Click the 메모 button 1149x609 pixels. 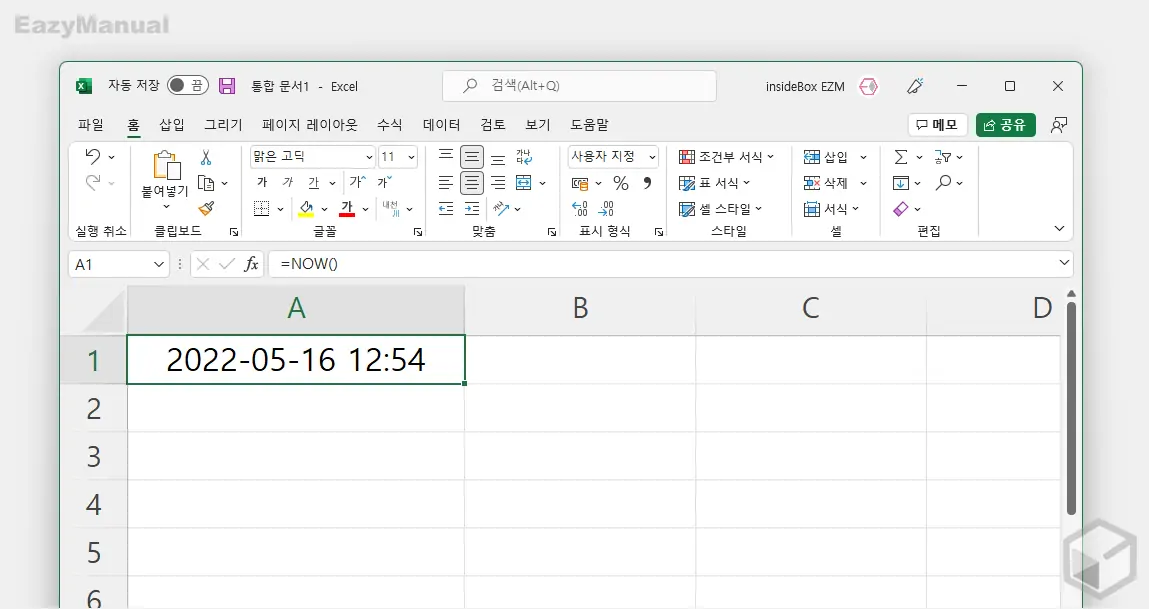click(937, 124)
